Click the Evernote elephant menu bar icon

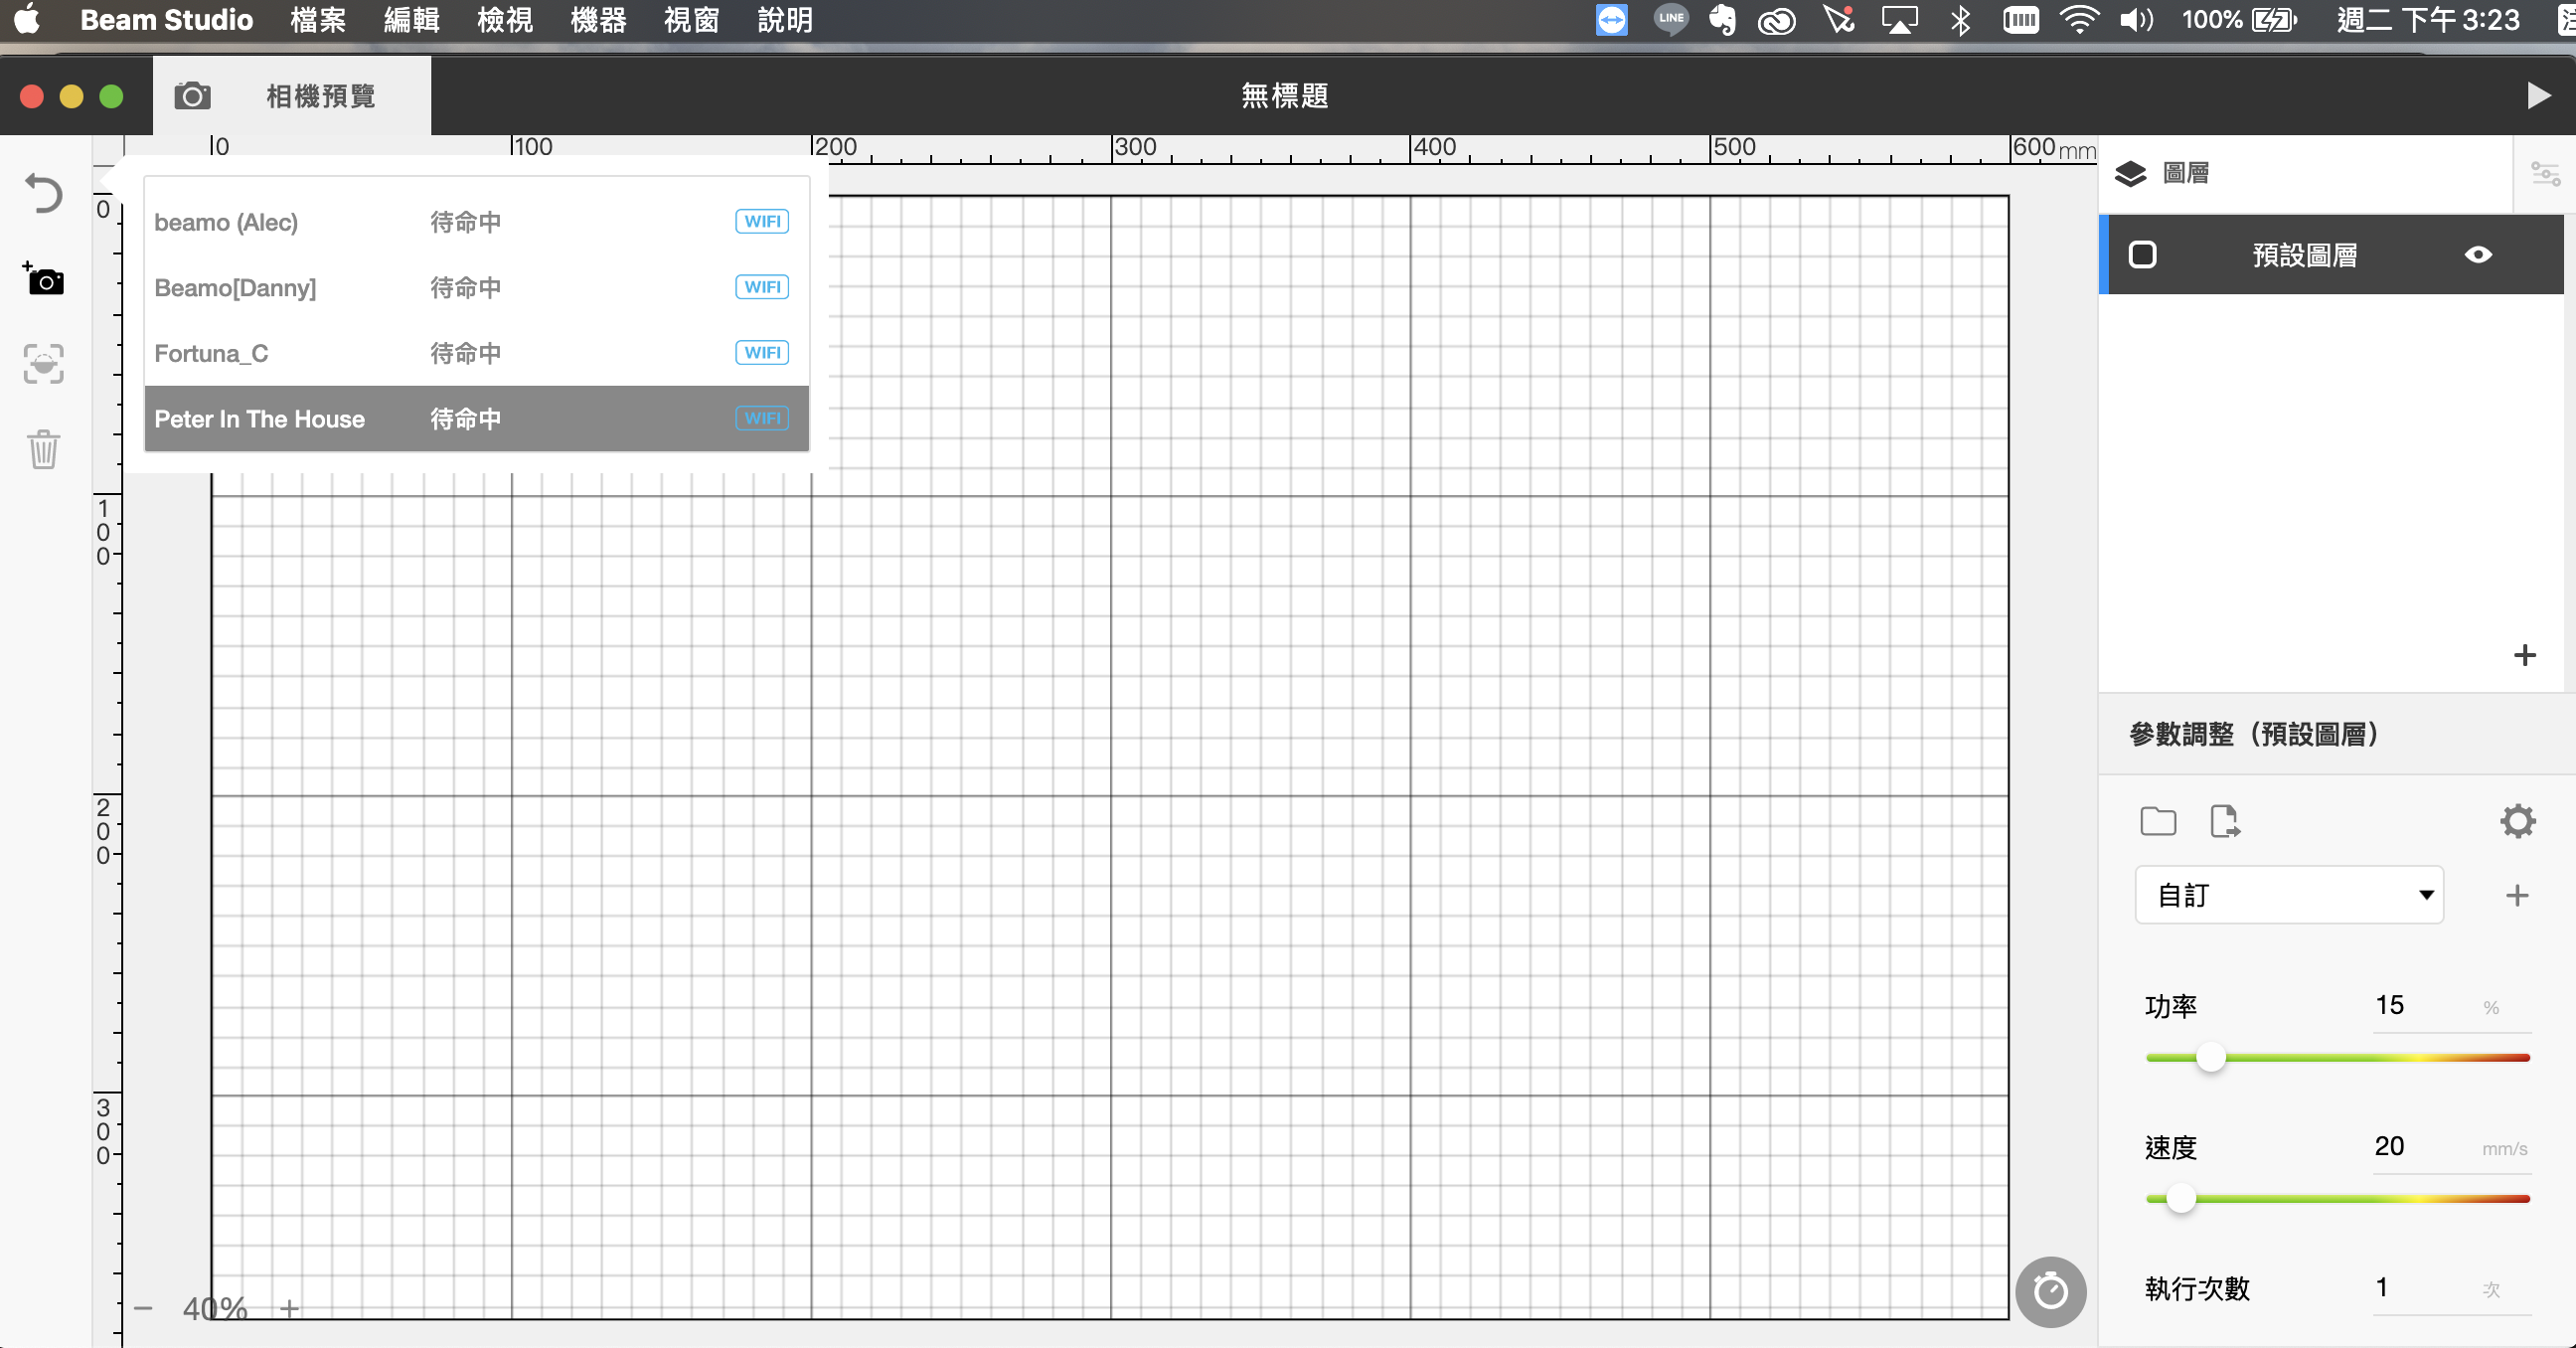1722,19
